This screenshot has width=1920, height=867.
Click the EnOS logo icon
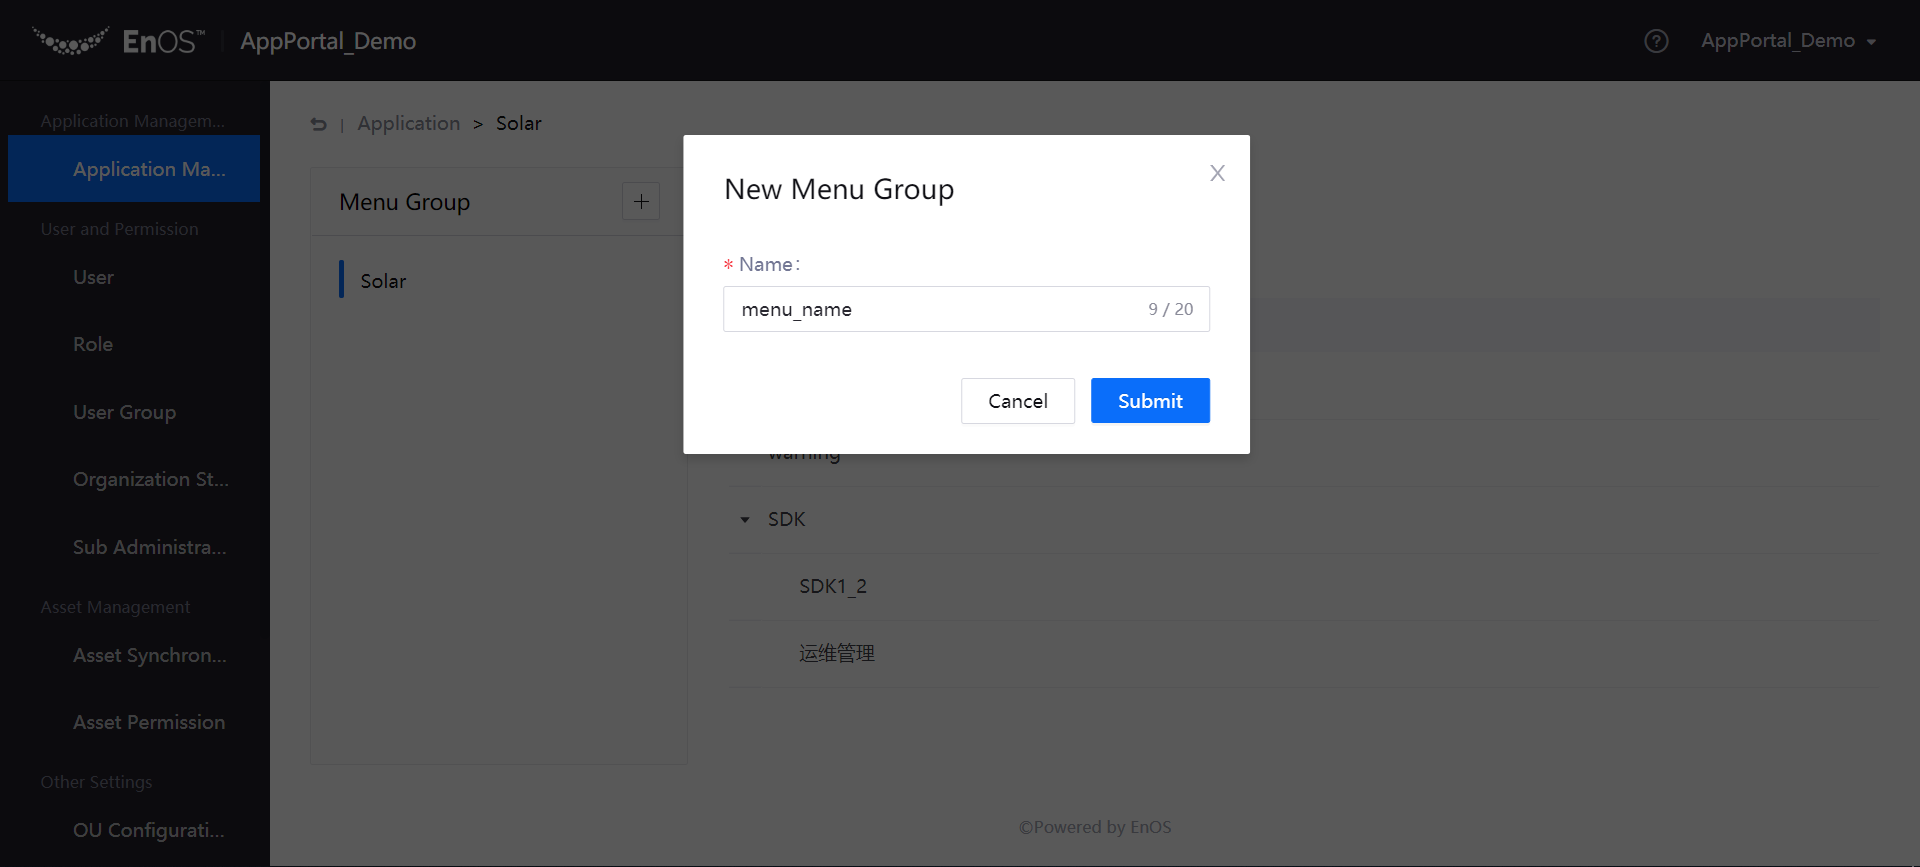pyautogui.click(x=70, y=41)
